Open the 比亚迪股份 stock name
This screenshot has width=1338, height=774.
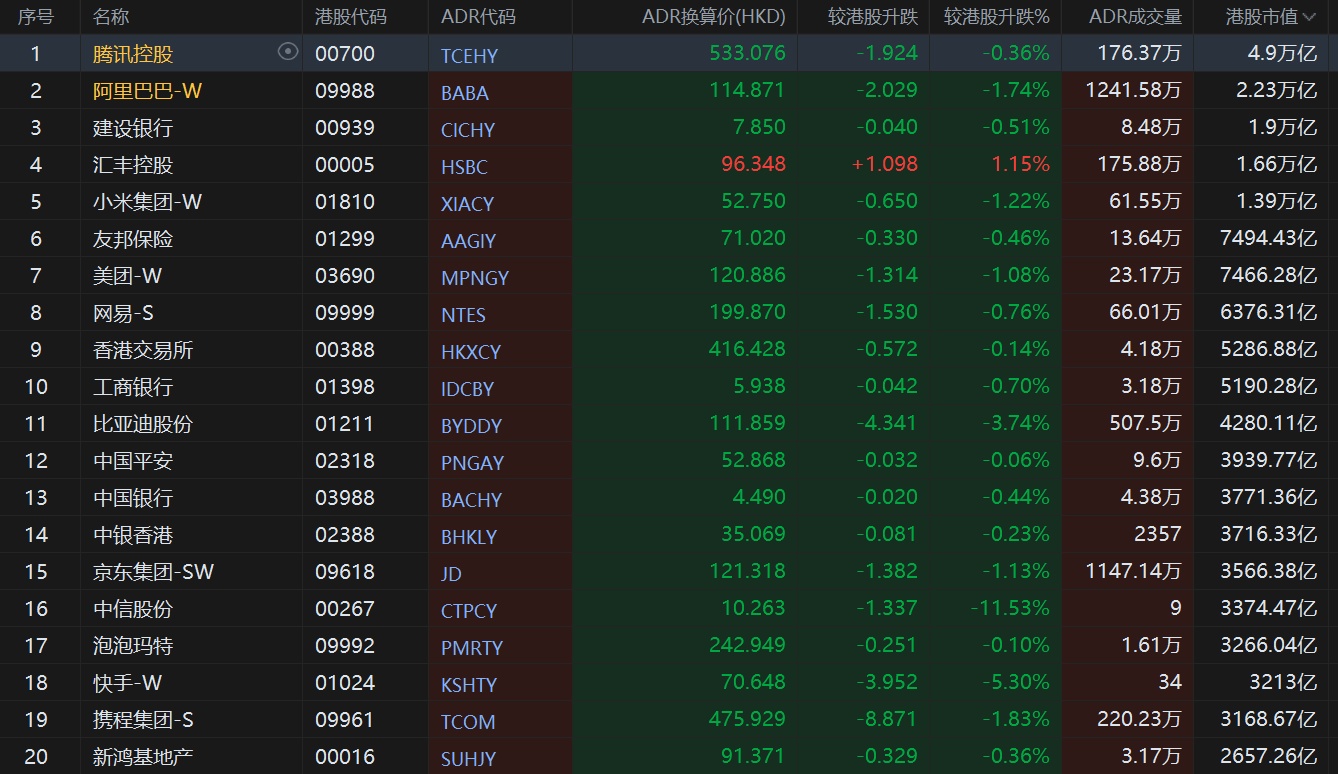142,424
